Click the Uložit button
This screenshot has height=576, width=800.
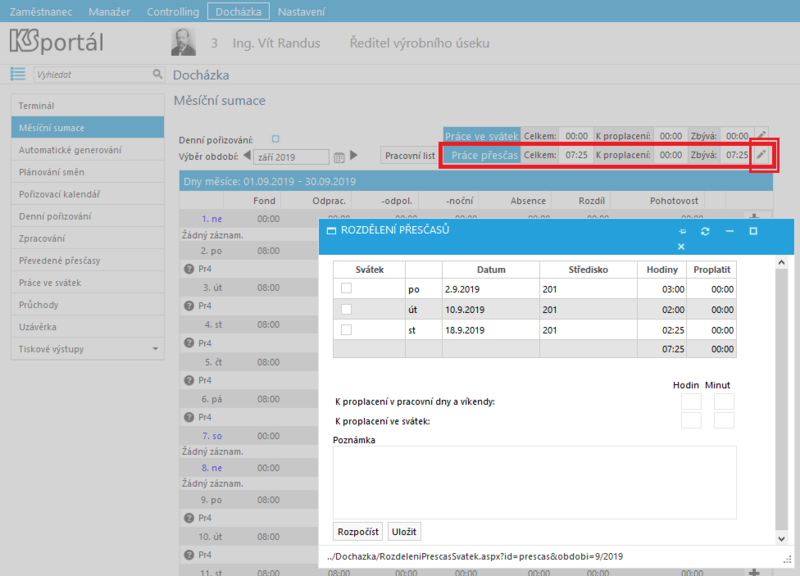[x=404, y=532]
